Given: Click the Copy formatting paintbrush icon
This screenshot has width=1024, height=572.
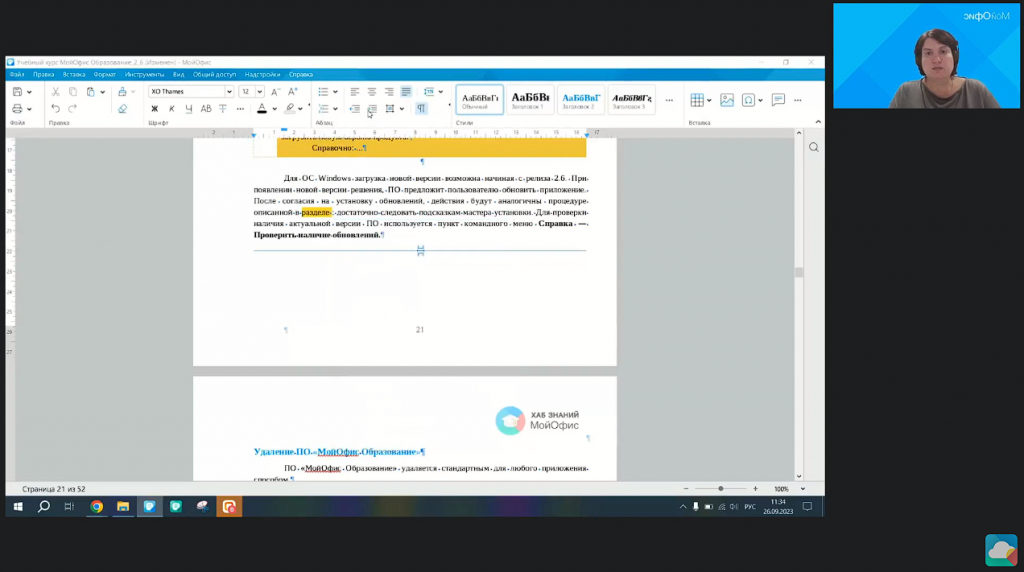Looking at the screenshot, I should [x=122, y=92].
